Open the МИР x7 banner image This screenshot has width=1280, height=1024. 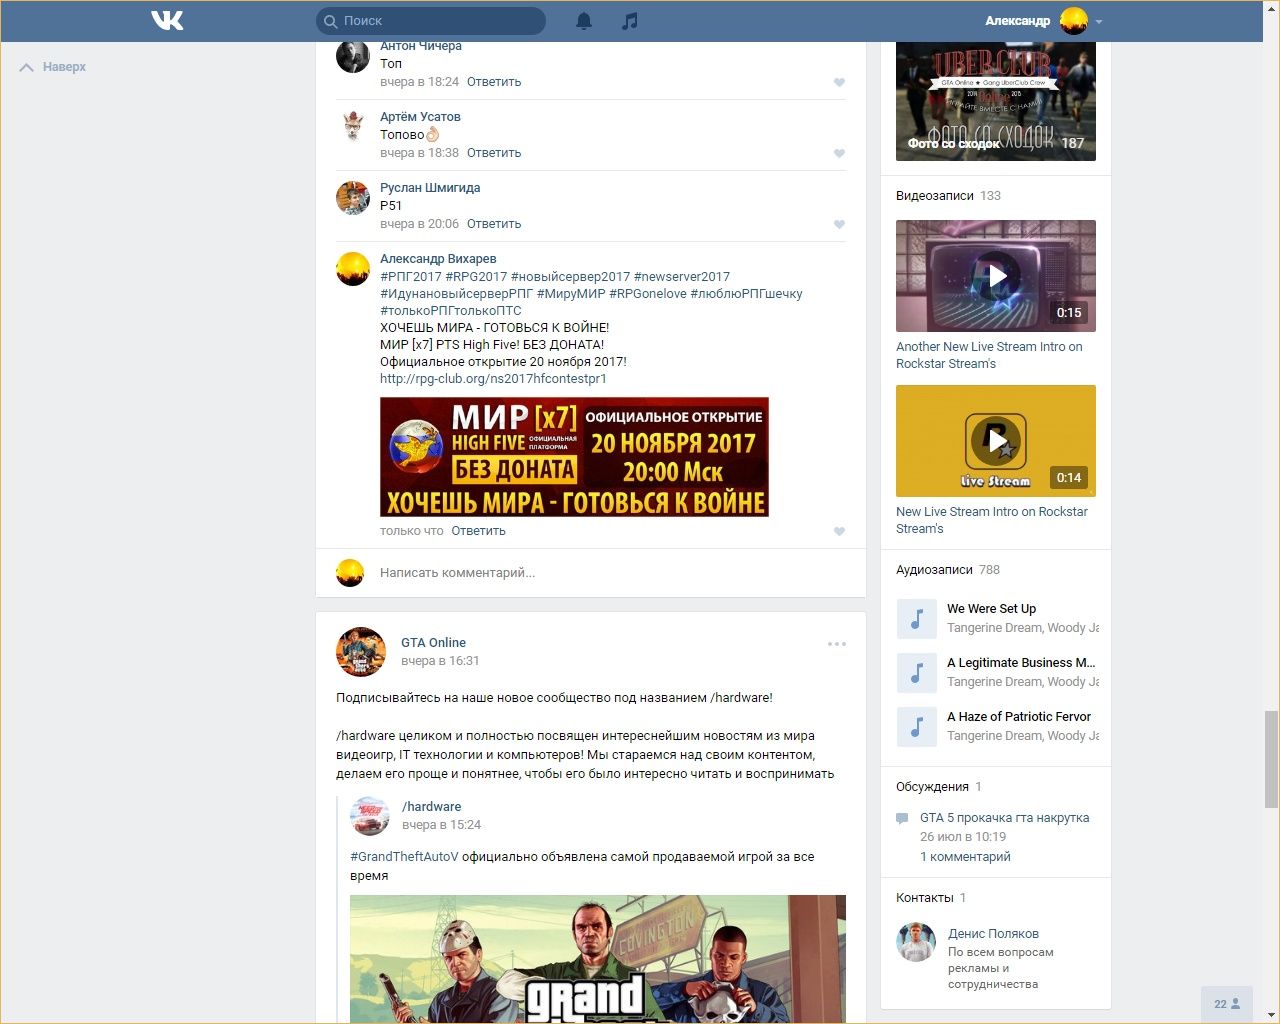(x=574, y=457)
